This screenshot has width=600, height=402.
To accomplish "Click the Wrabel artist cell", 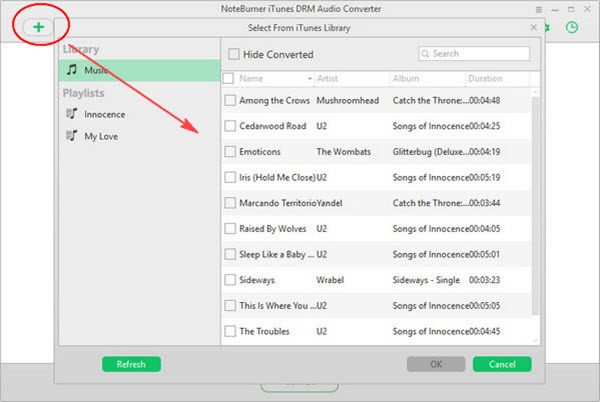I will click(x=330, y=280).
